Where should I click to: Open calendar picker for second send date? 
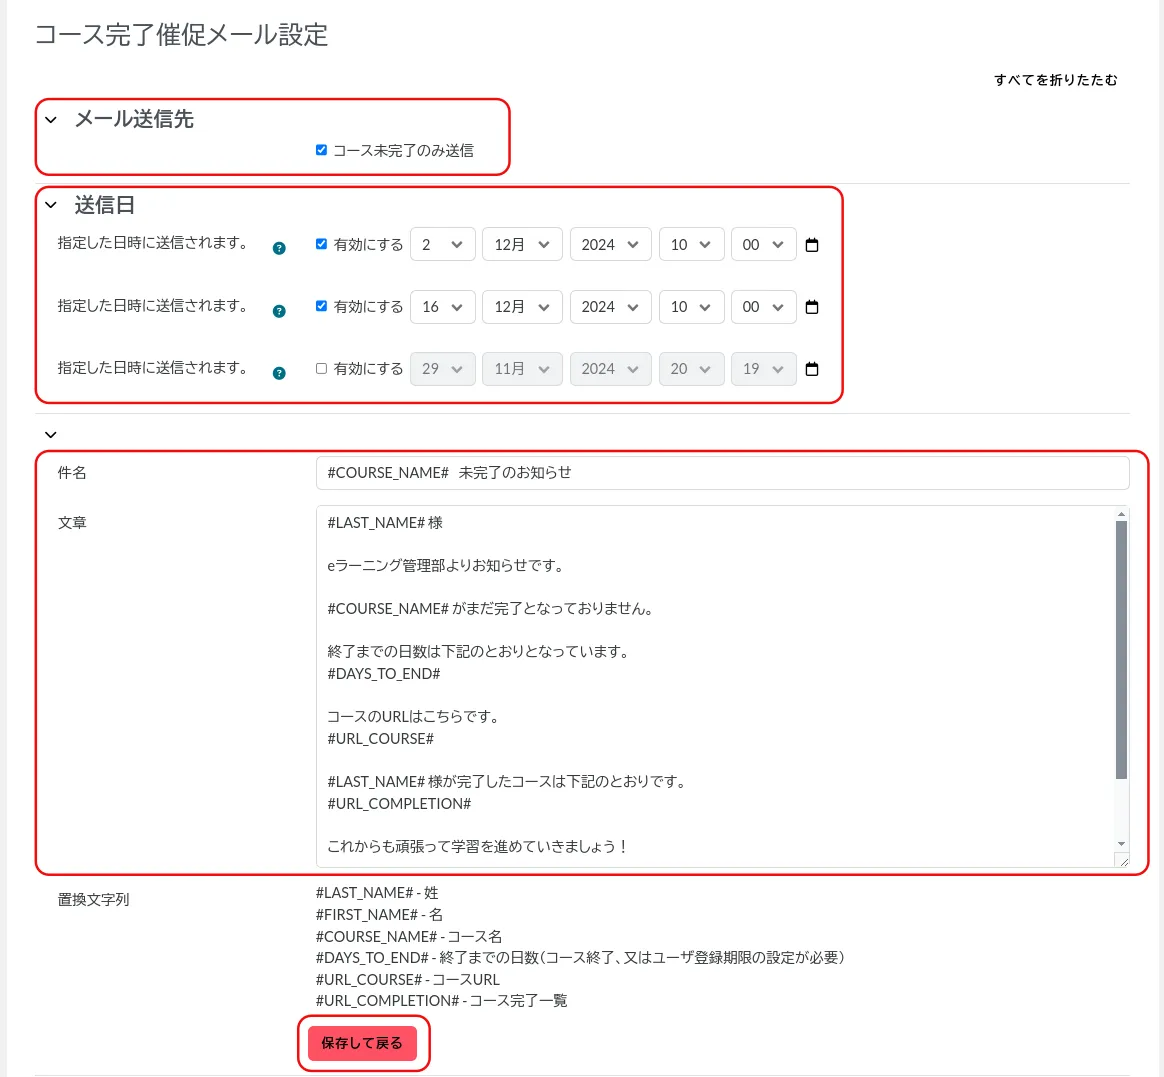click(812, 307)
